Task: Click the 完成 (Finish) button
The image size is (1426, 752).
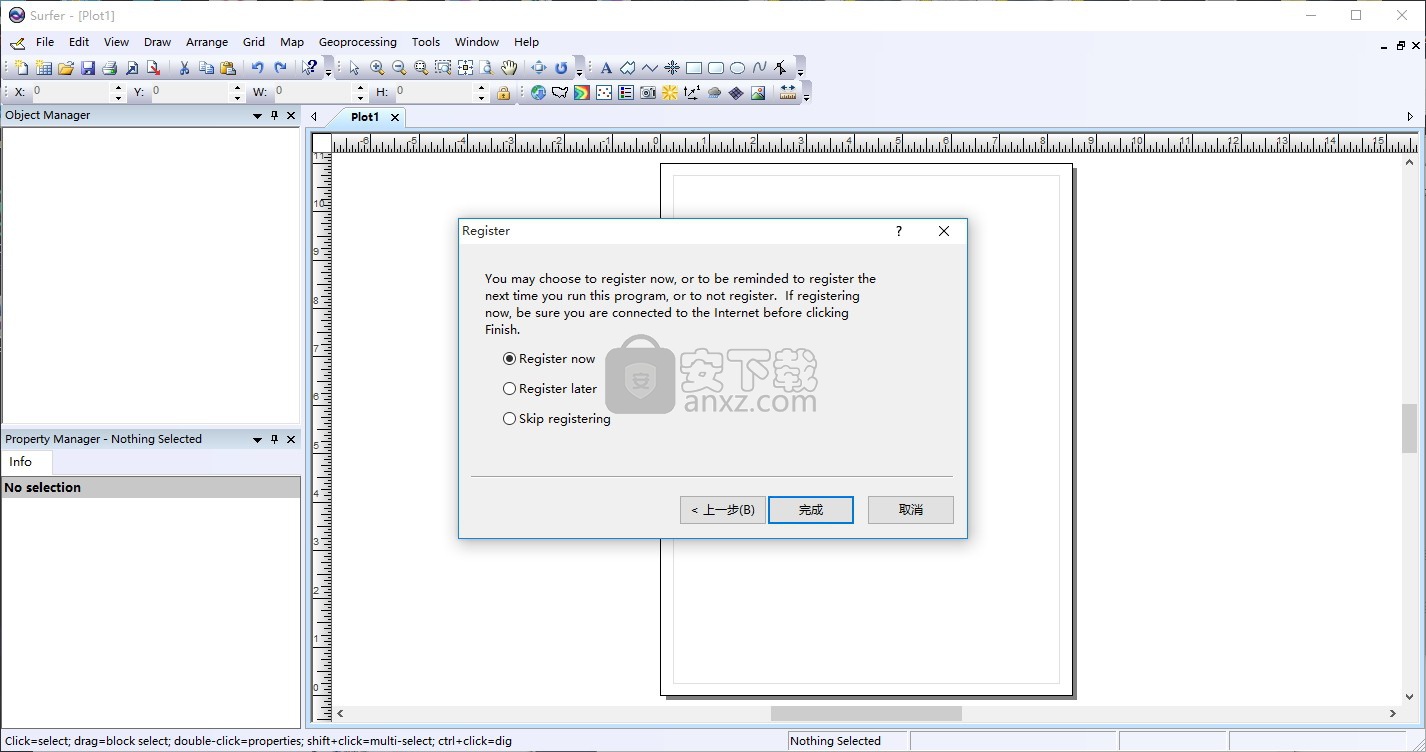Action: click(x=811, y=510)
